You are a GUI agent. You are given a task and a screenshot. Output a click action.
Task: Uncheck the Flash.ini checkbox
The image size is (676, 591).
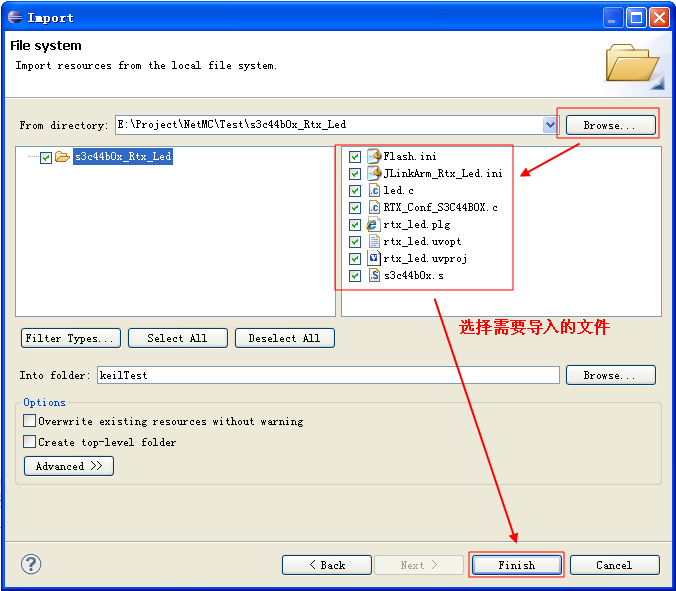pyautogui.click(x=355, y=156)
